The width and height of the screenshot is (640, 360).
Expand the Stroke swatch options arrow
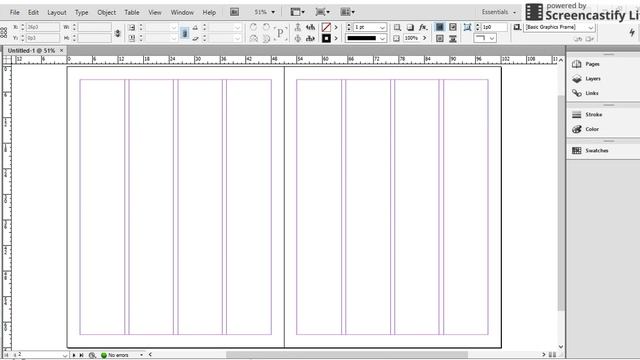(x=336, y=38)
